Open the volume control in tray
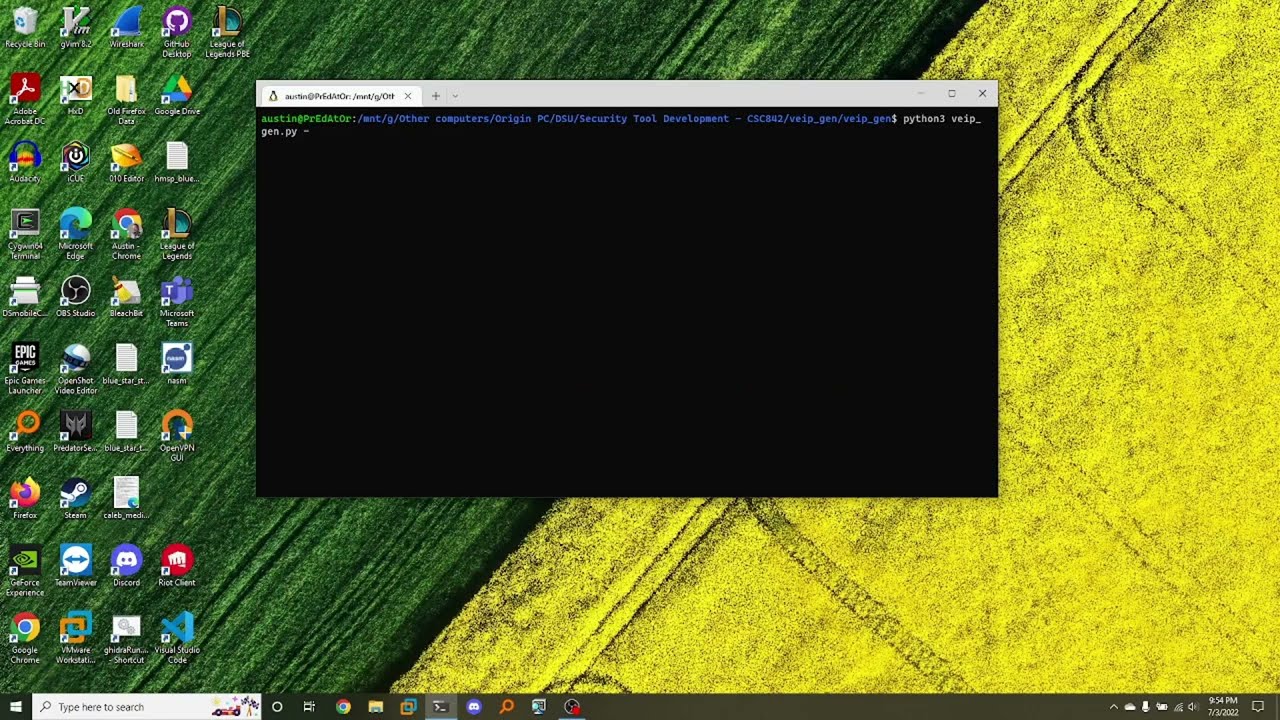Screen dimensions: 1280x720 (1192, 707)
